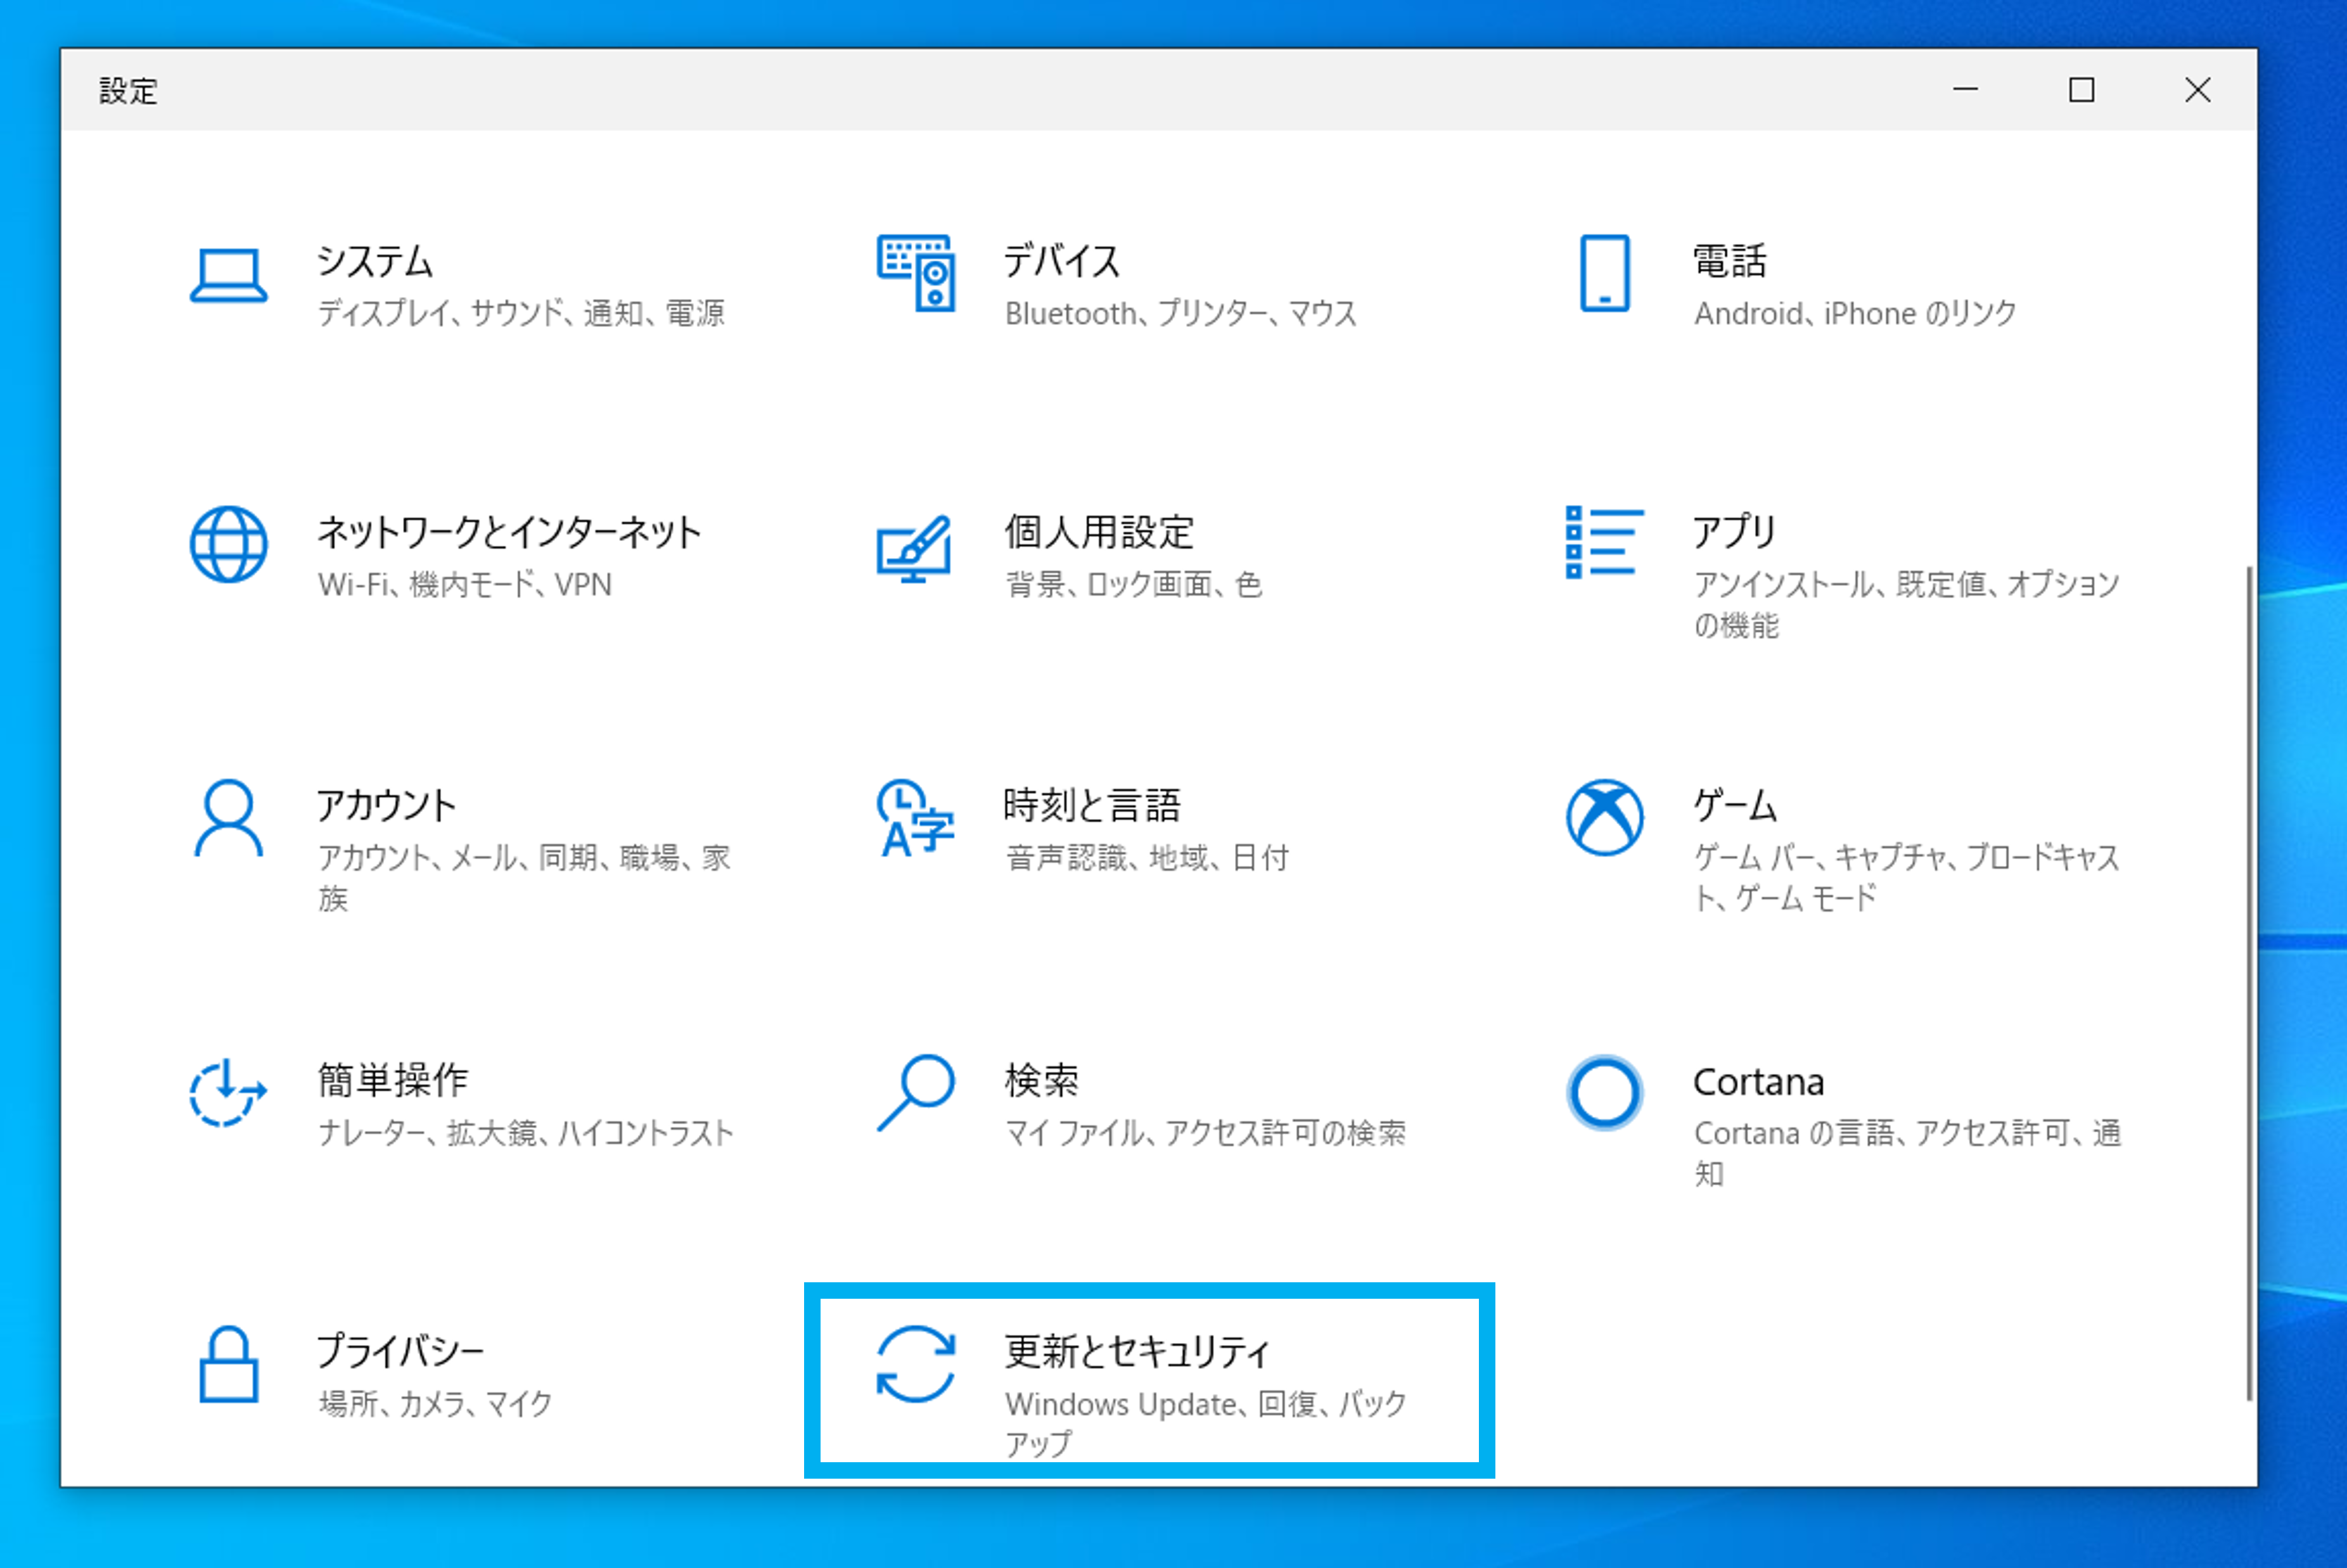This screenshot has width=2347, height=1568.
Task: Open the 検索 heading
Action: point(1042,1080)
